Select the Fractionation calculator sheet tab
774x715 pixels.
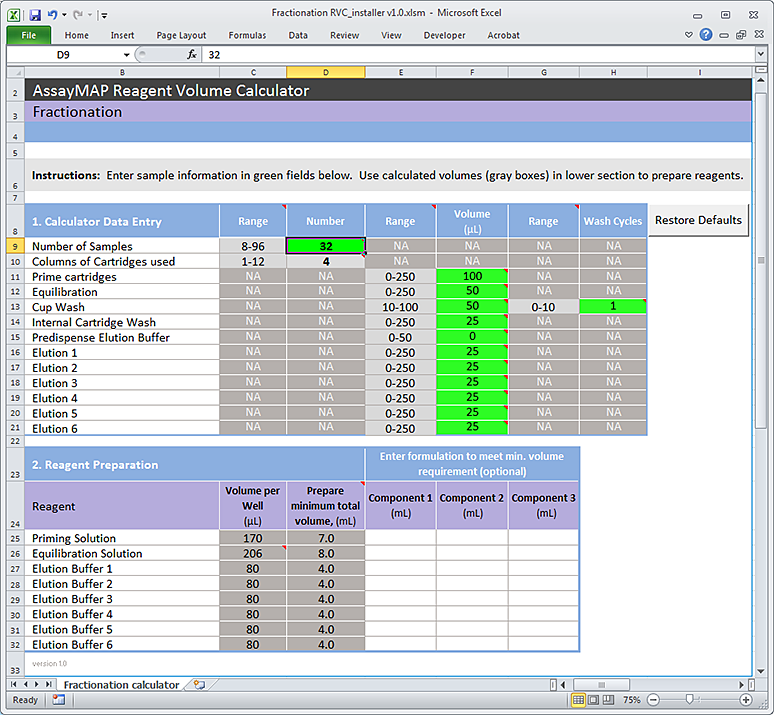click(x=121, y=685)
